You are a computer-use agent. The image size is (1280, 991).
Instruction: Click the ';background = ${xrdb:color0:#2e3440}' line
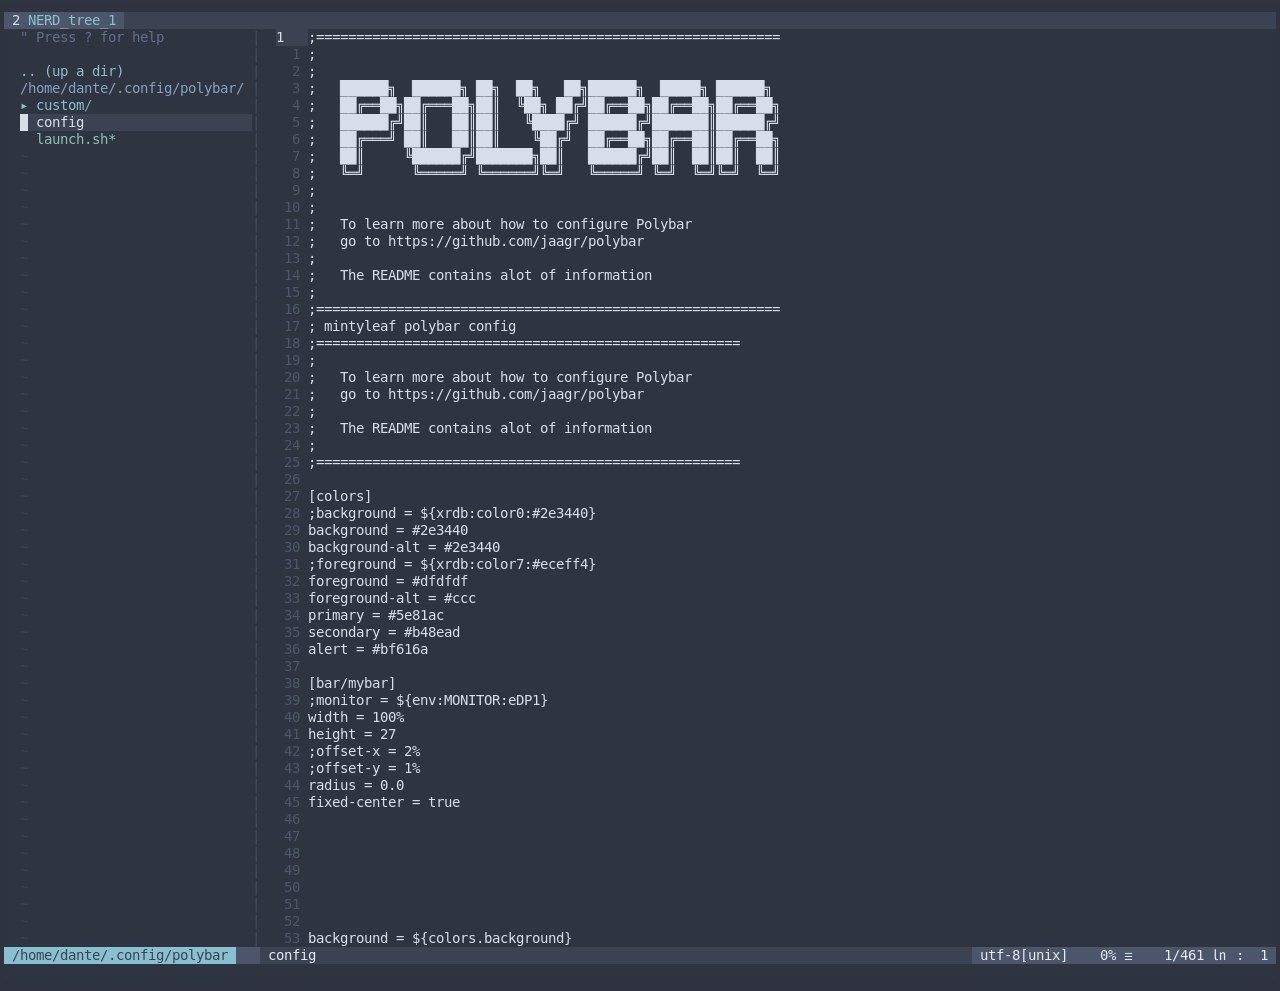point(452,513)
